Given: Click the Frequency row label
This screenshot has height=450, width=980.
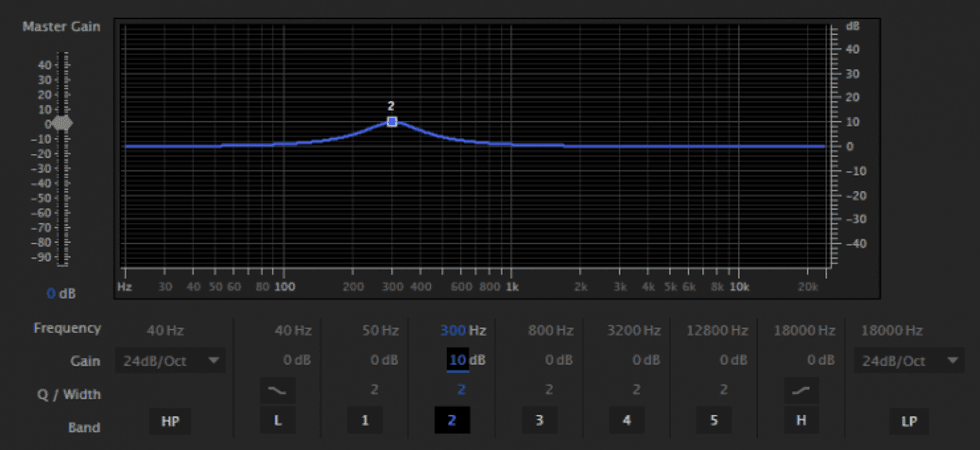Looking at the screenshot, I should 67,328.
